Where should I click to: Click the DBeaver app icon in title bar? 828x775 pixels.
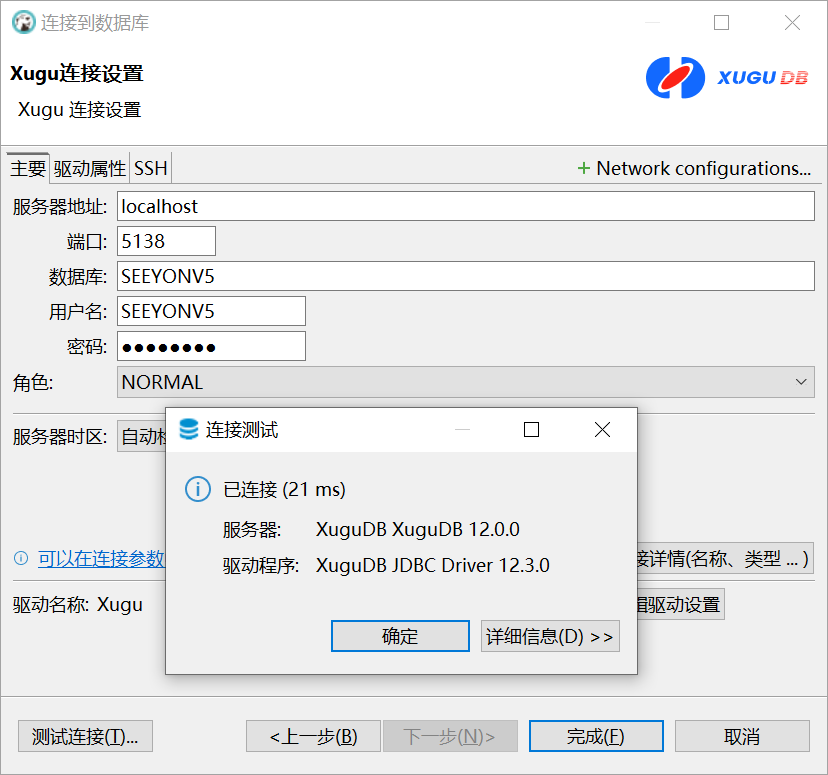[24, 23]
